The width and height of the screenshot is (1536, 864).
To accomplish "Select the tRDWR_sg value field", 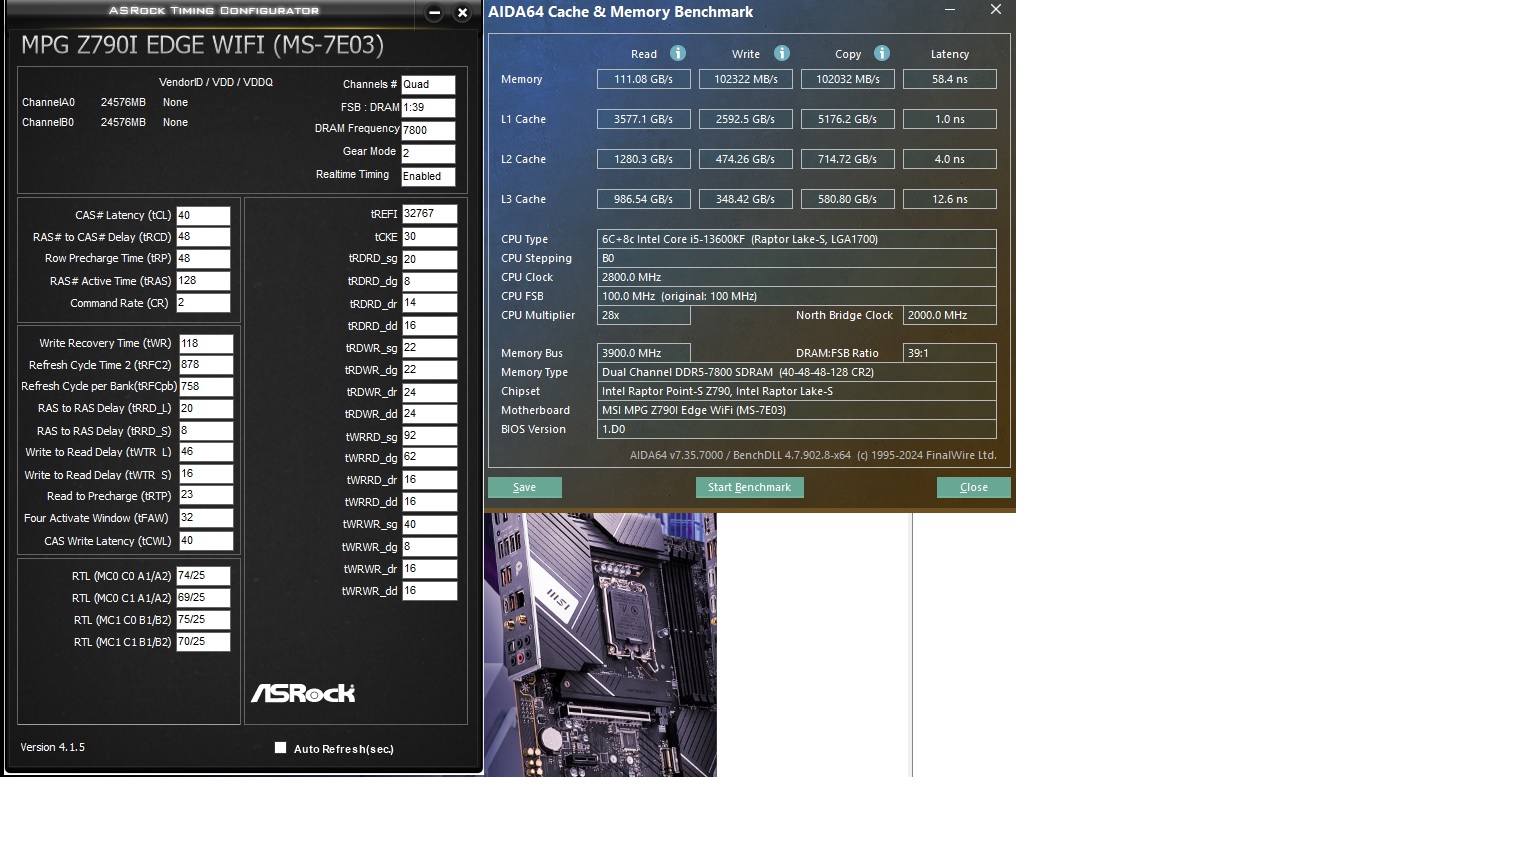I will (x=430, y=348).
